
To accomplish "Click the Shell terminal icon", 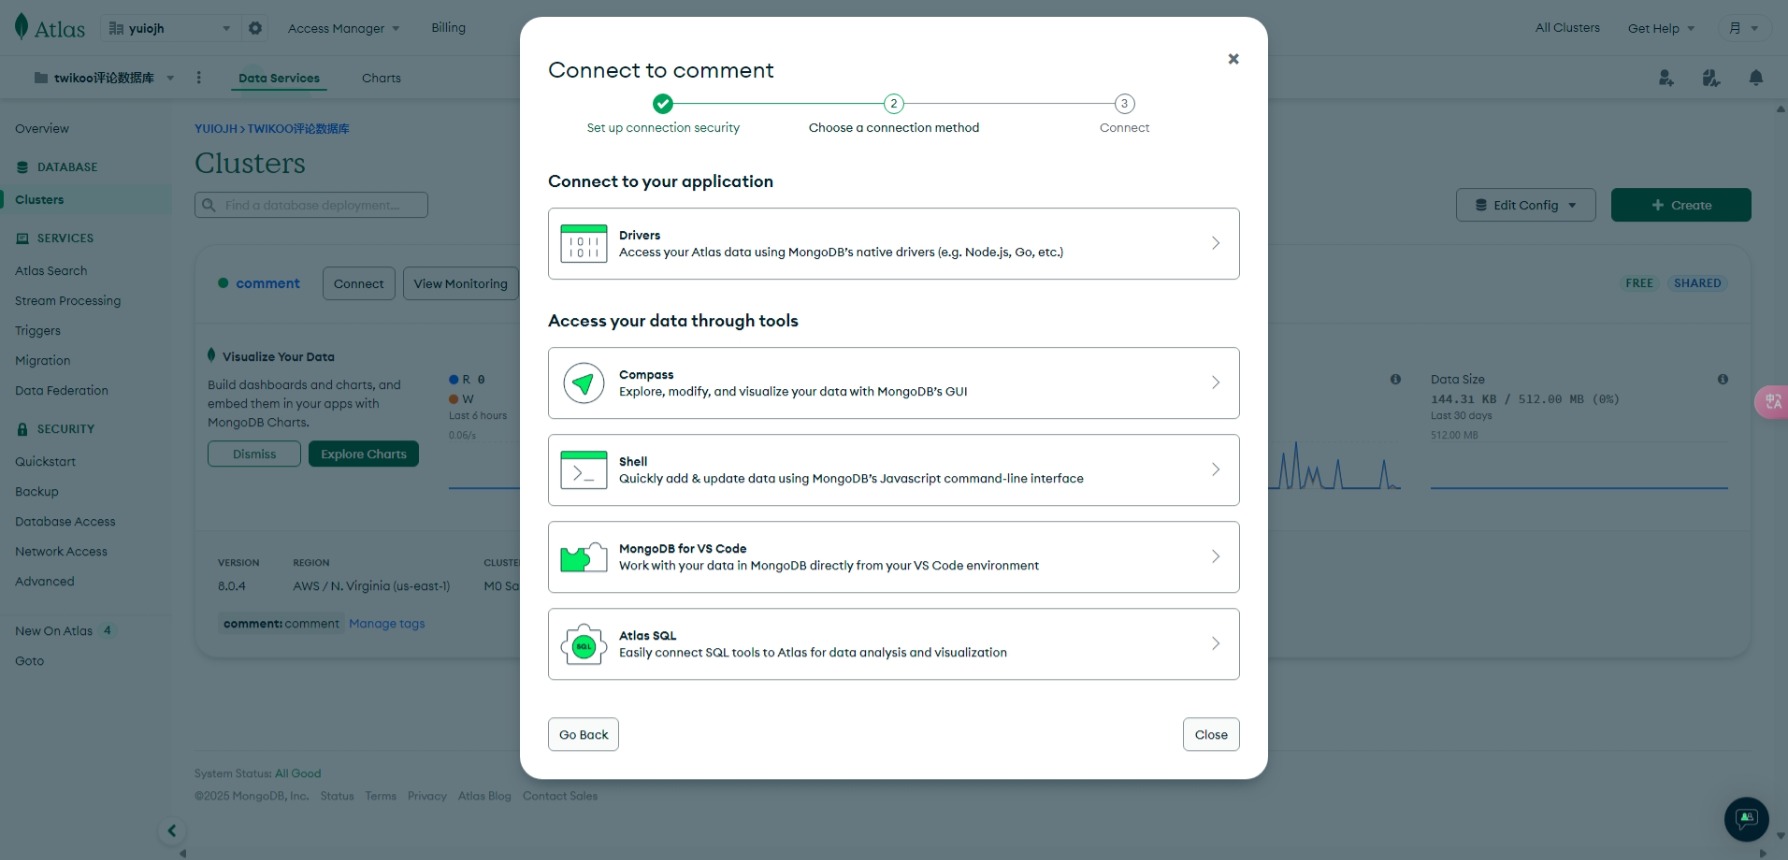I will point(584,470).
